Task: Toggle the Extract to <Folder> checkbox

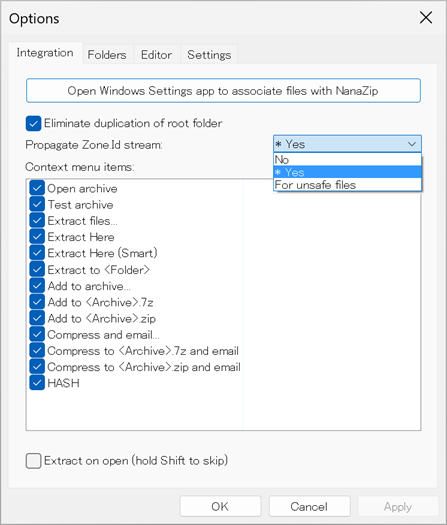Action: [37, 269]
